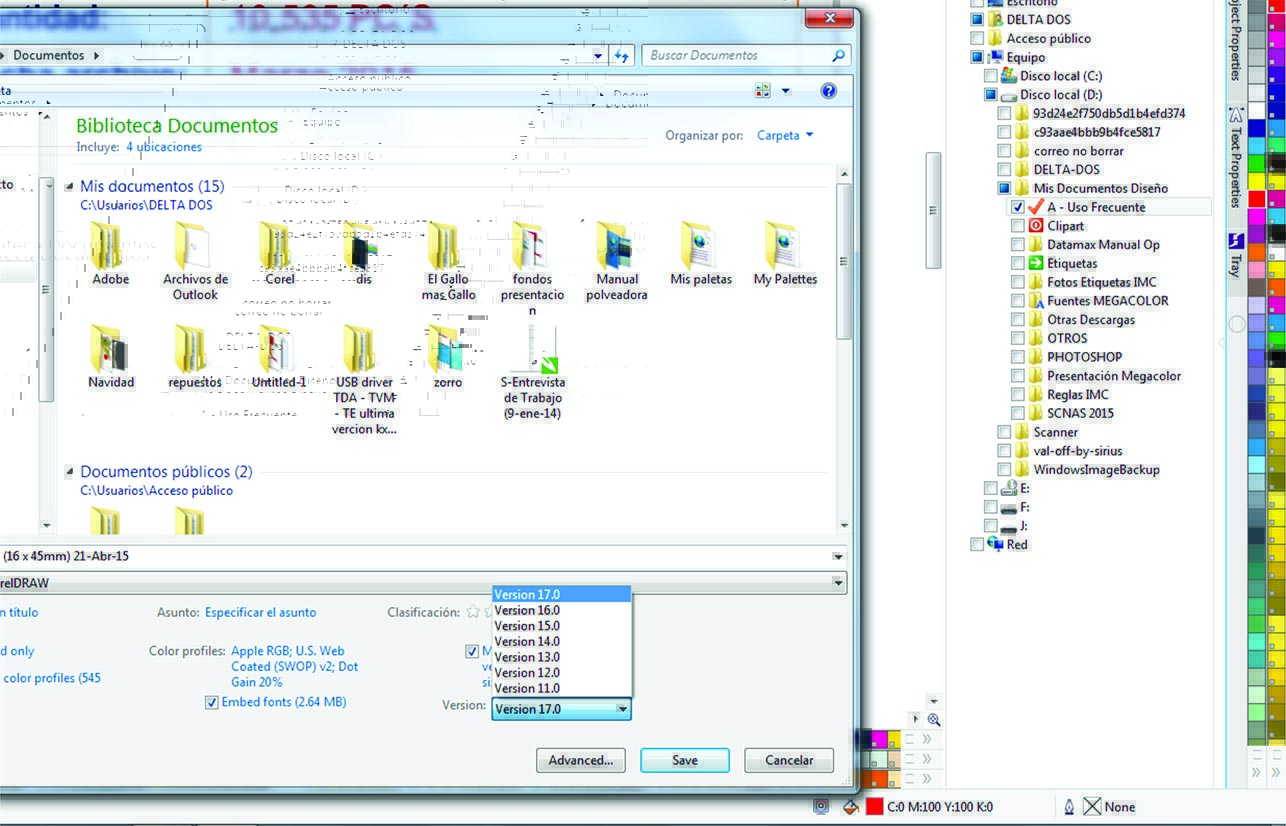The width and height of the screenshot is (1286, 826).
Task: Click the Advanced... button
Action: tap(581, 760)
